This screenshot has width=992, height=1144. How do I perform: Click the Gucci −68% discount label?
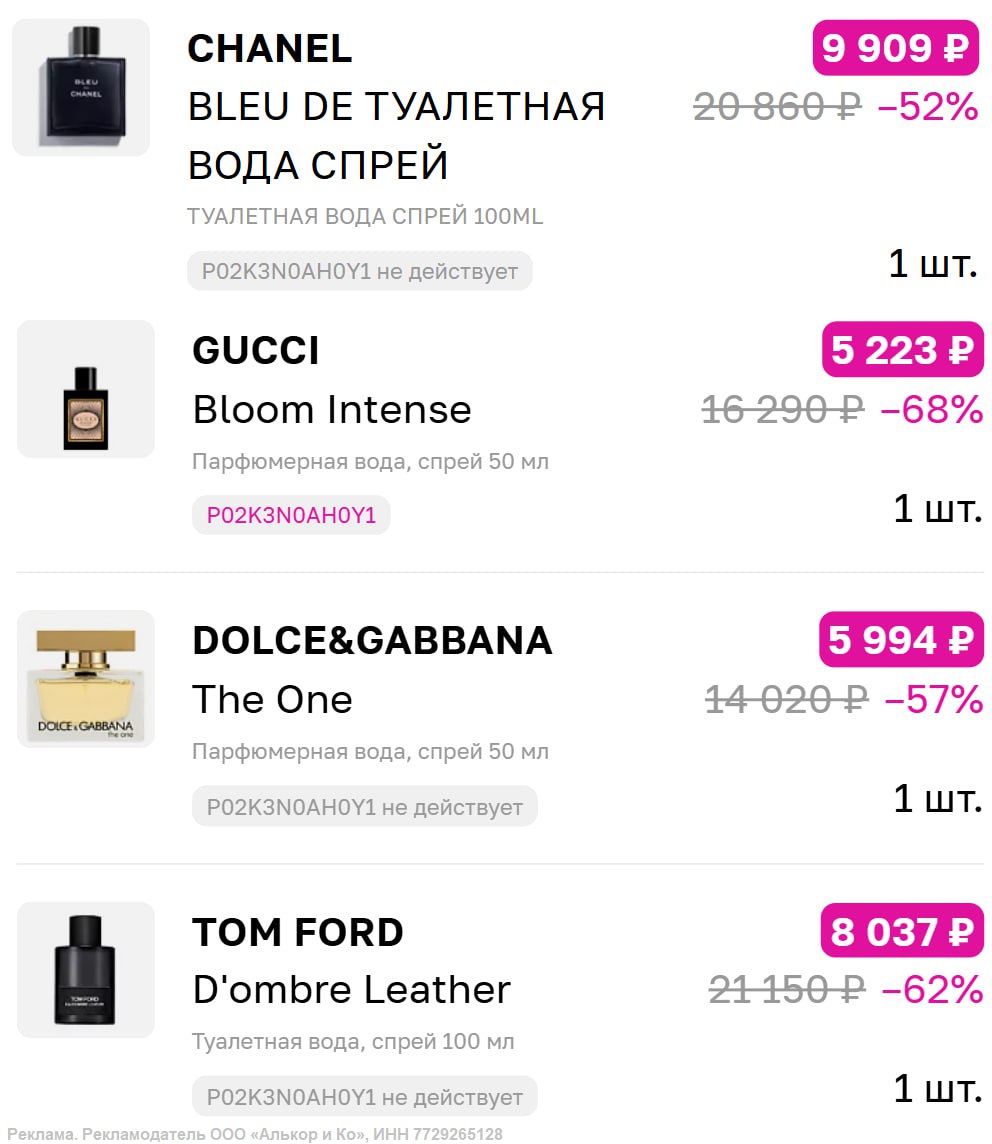point(931,409)
